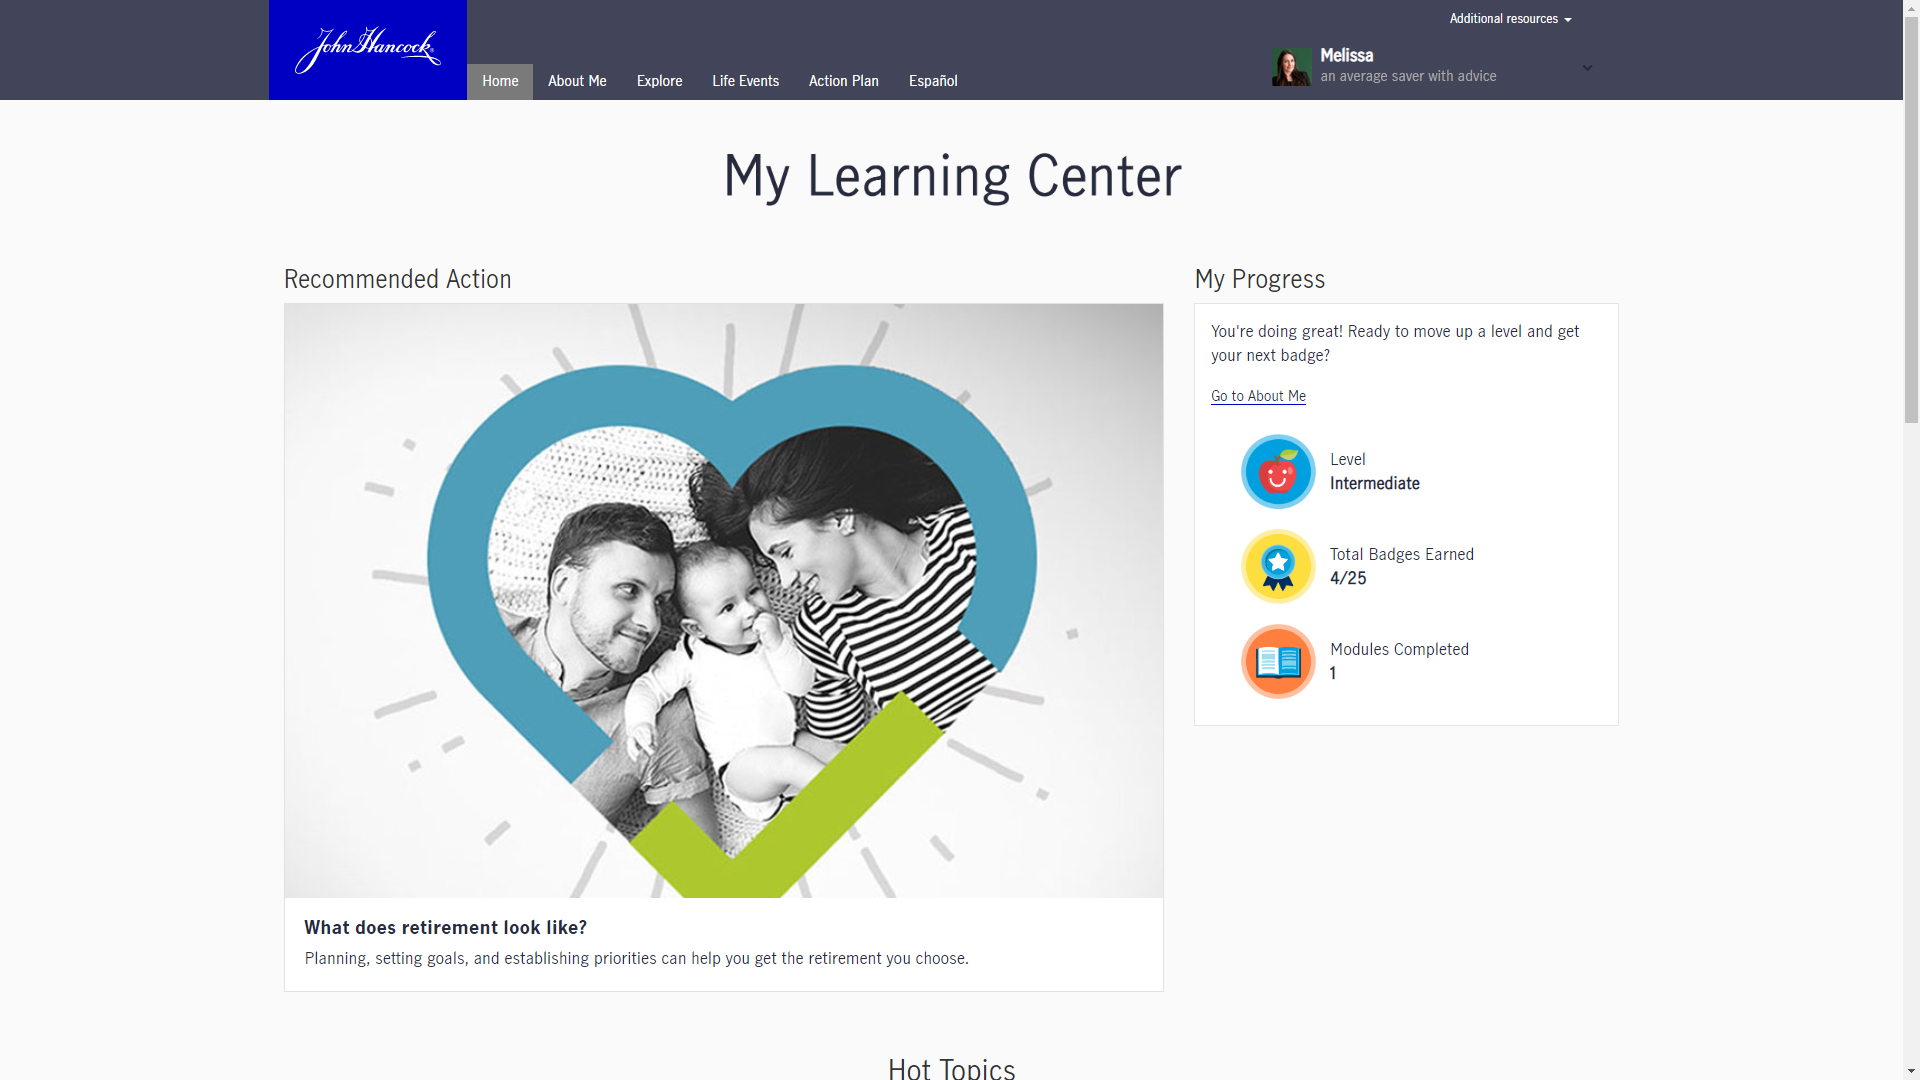This screenshot has width=1920, height=1080.
Task: Click the family heart recommended action image
Action: pos(723,600)
